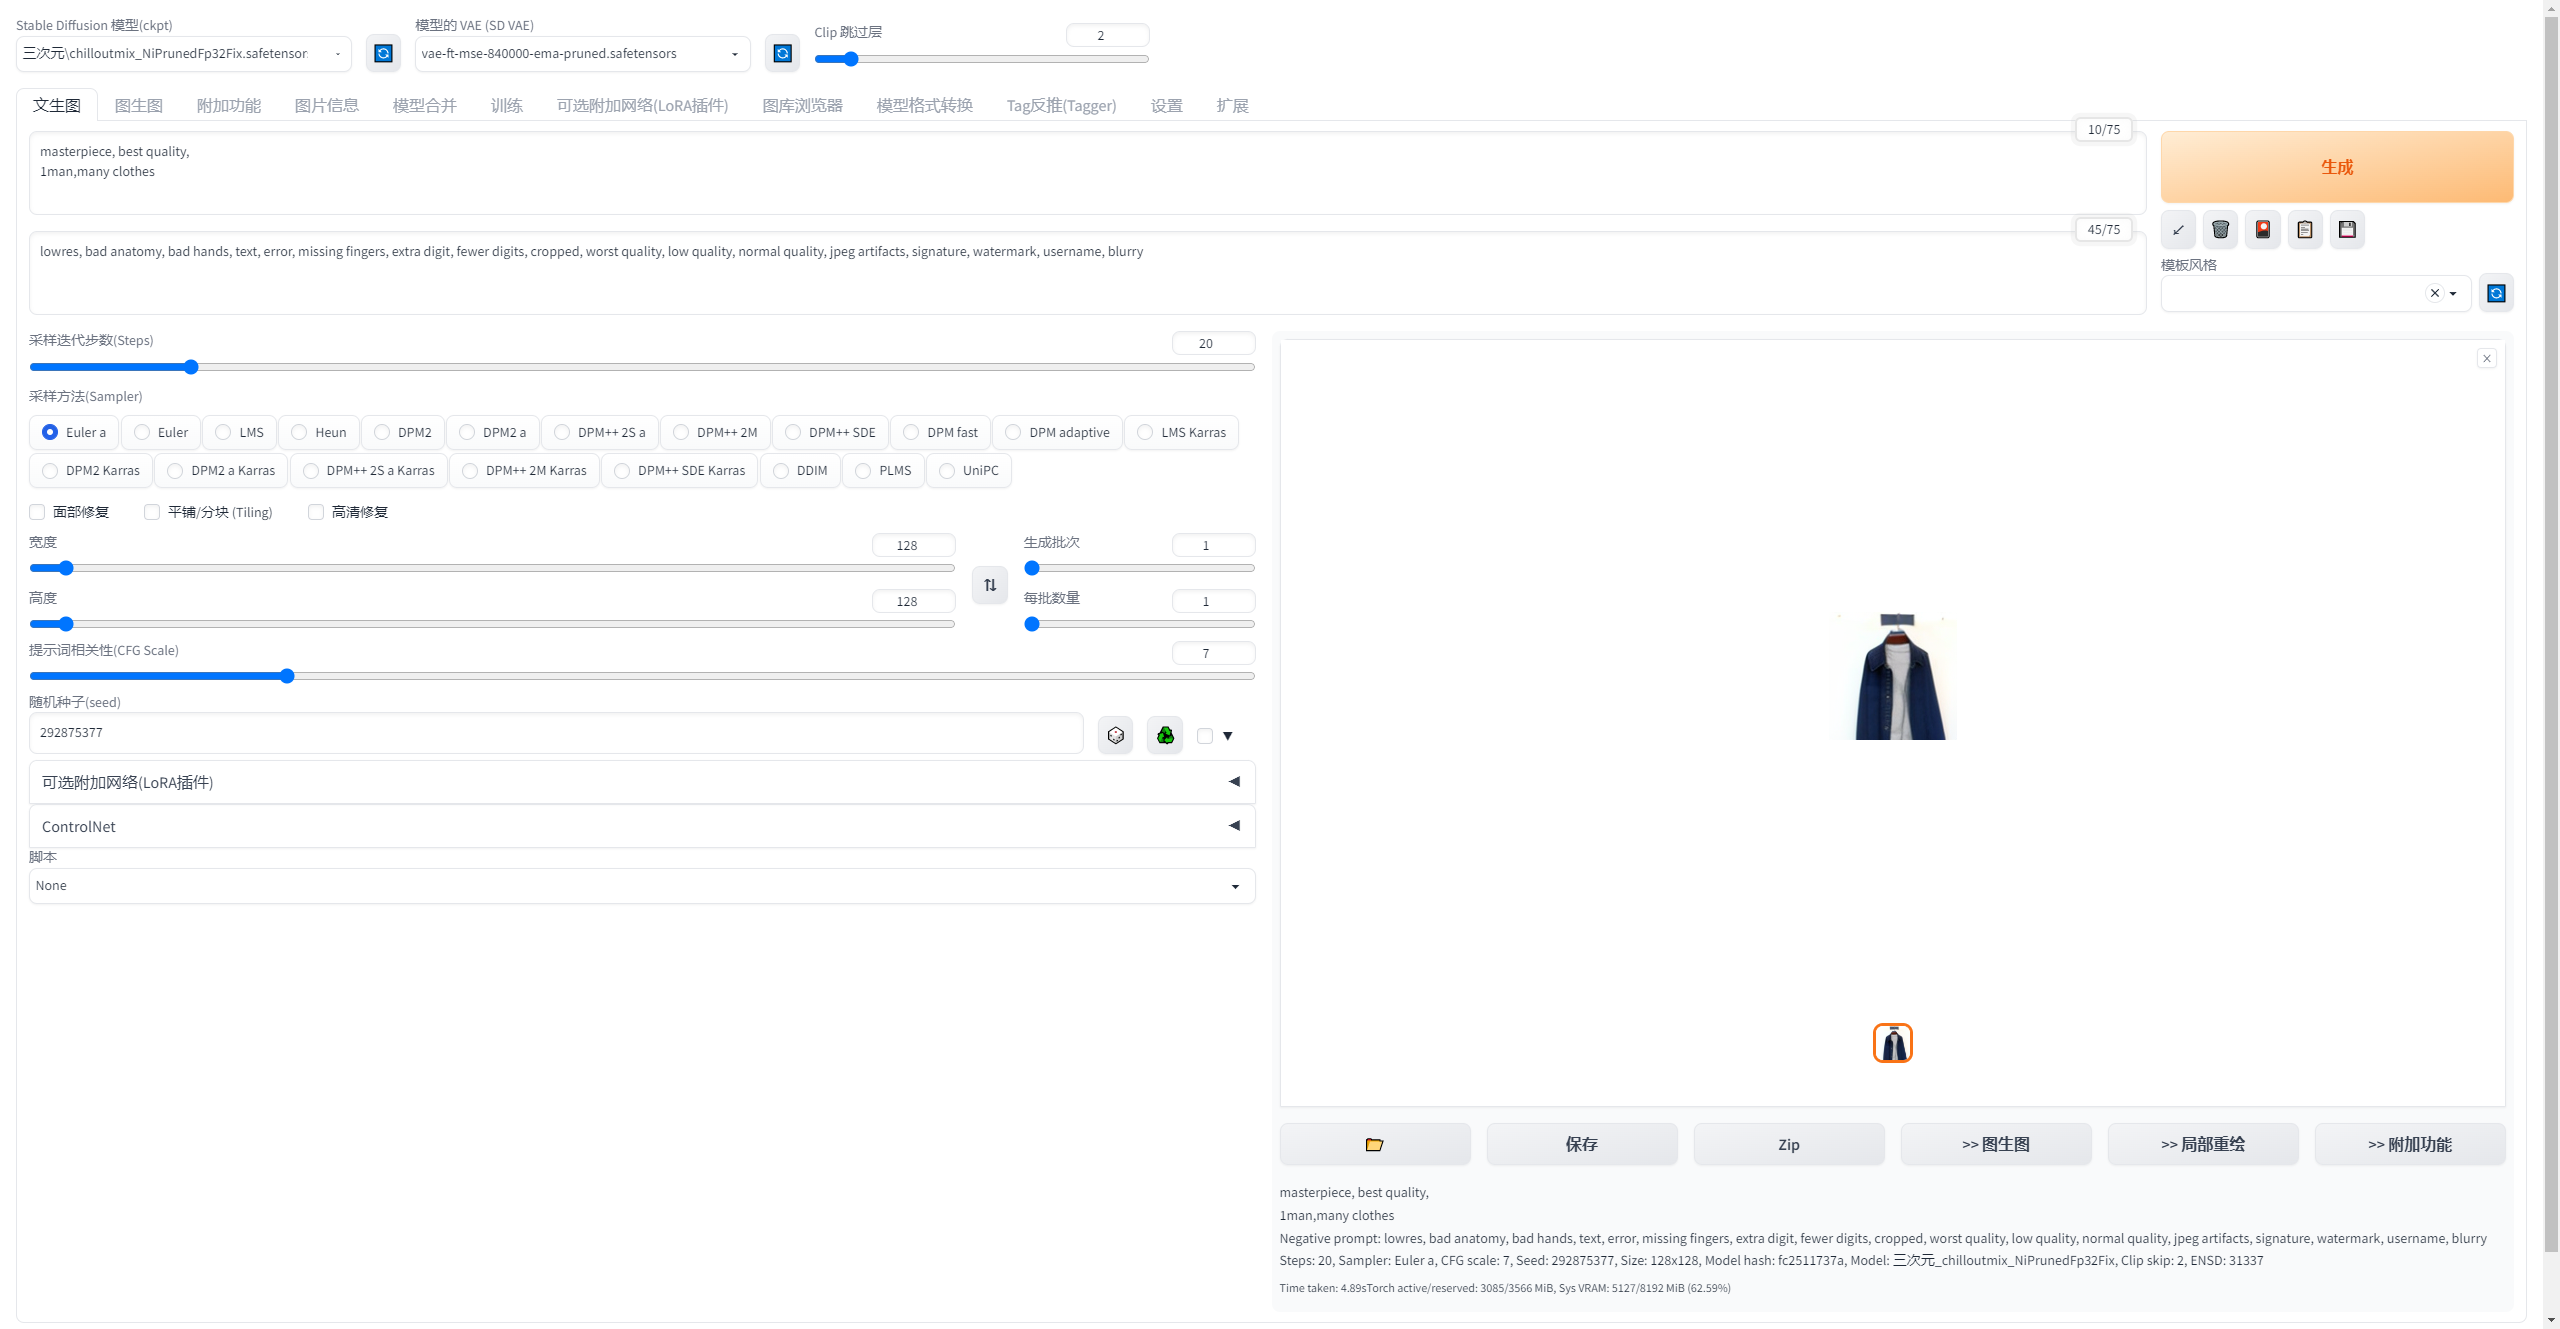Refresh the Stable Diffusion checkpoint list
The height and width of the screenshot is (1329, 2560).
click(383, 53)
